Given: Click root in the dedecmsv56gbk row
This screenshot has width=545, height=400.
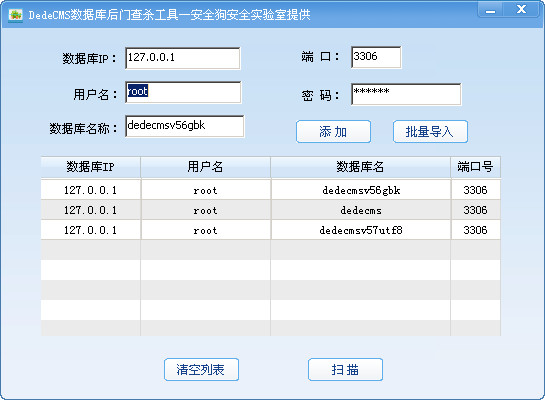Looking at the screenshot, I should tap(205, 190).
